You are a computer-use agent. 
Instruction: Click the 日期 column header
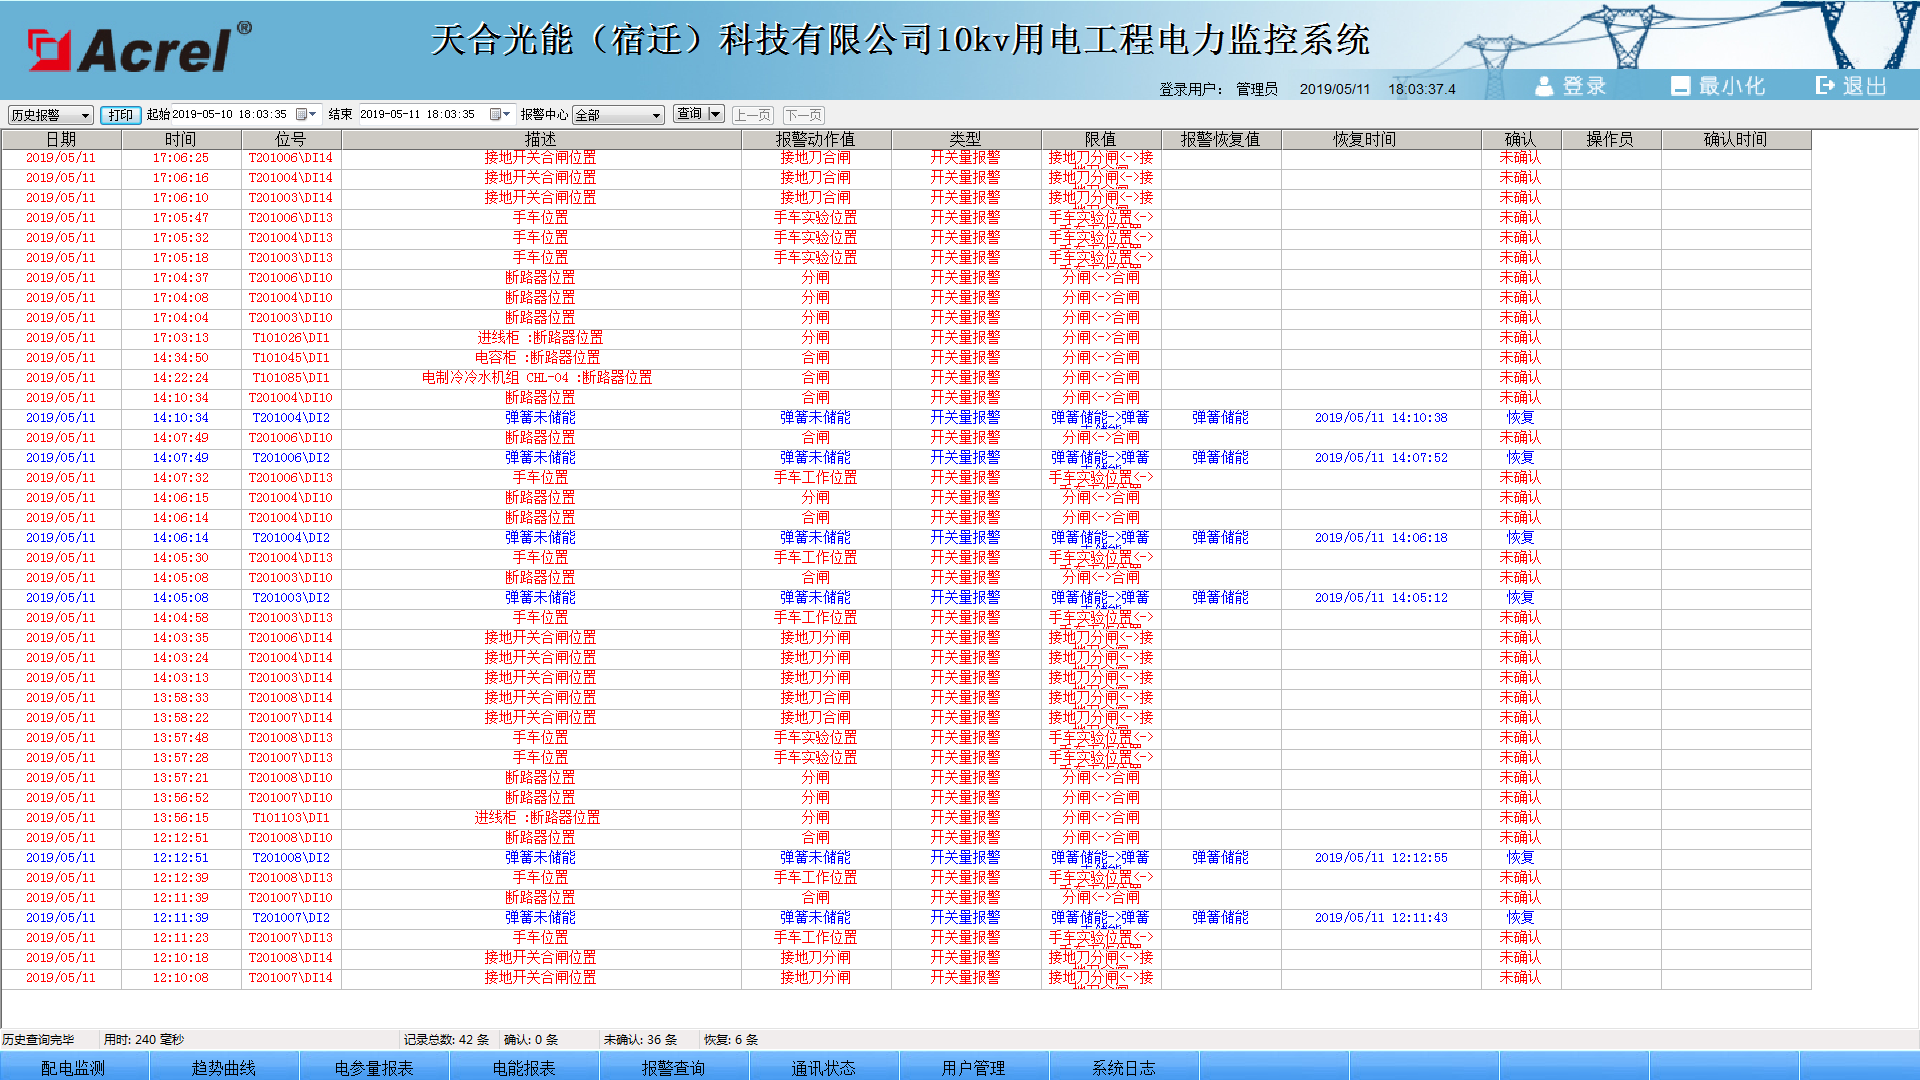tap(61, 139)
